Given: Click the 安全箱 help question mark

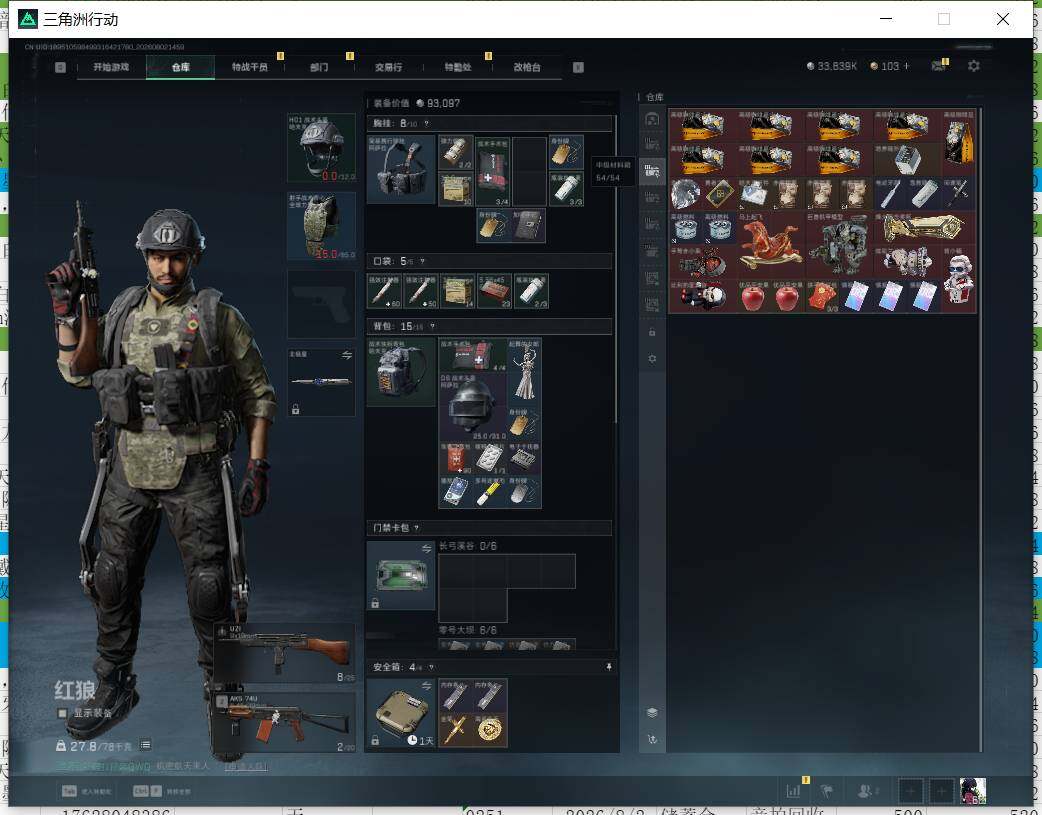Looking at the screenshot, I should pos(431,667).
